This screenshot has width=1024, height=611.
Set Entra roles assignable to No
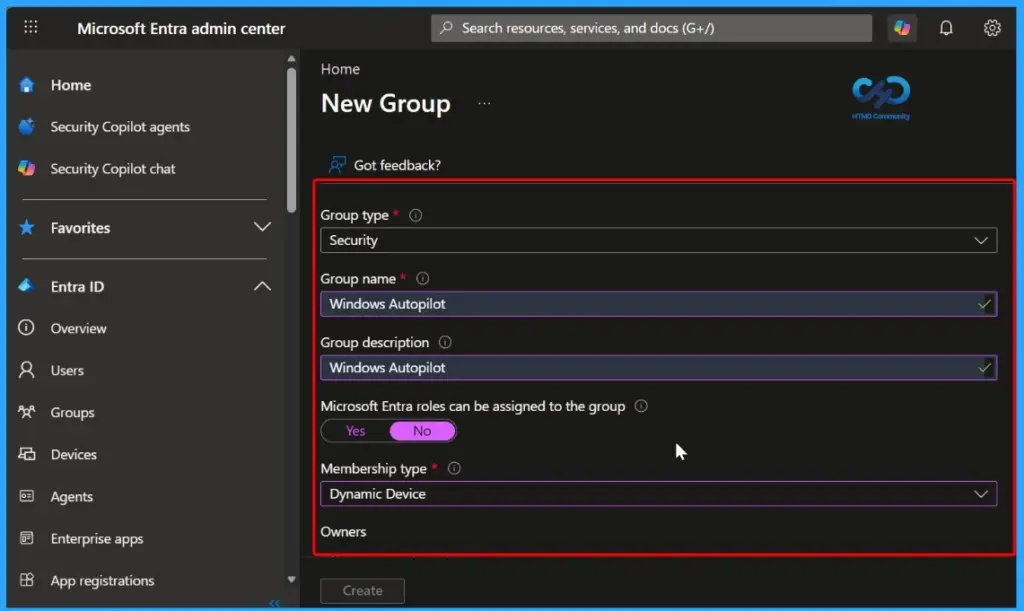tap(422, 431)
